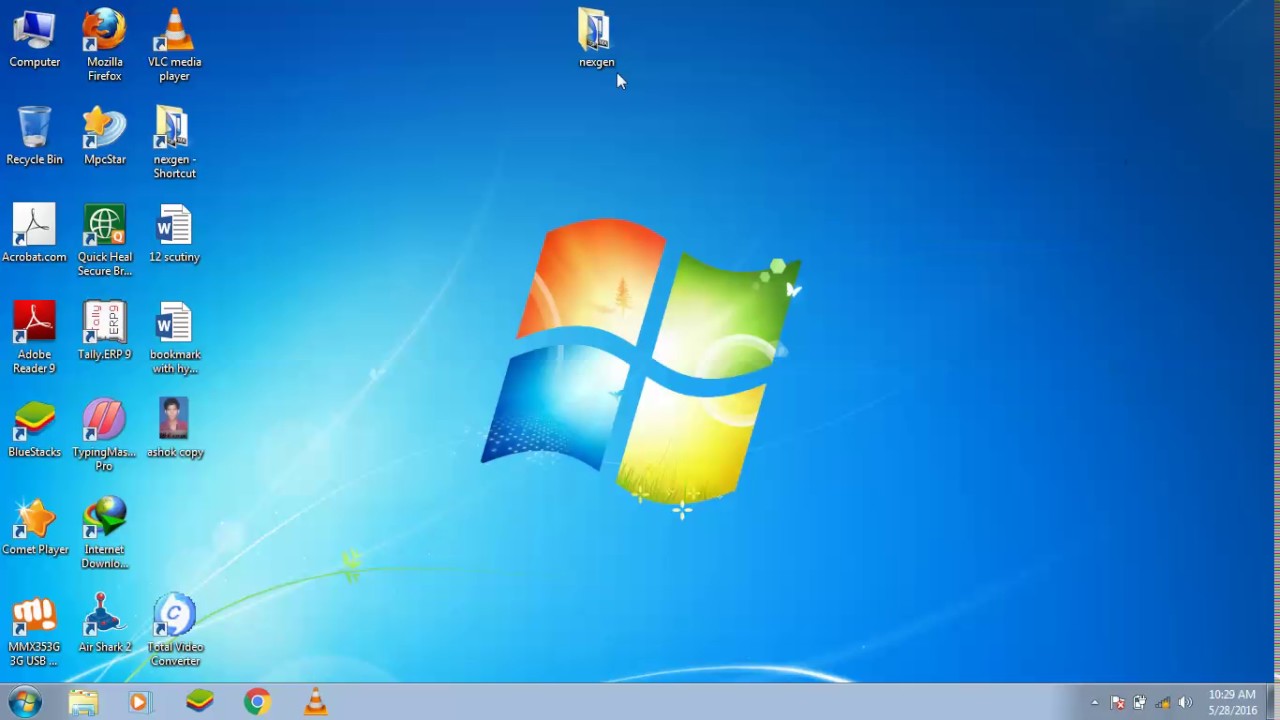Select the VLC media player desktop shortcut

click(174, 45)
